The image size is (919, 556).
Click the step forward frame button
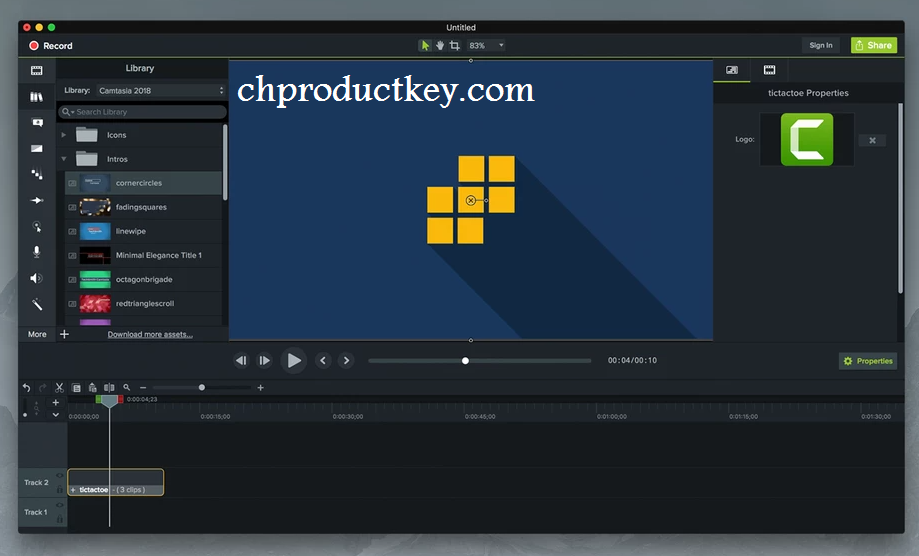[264, 360]
